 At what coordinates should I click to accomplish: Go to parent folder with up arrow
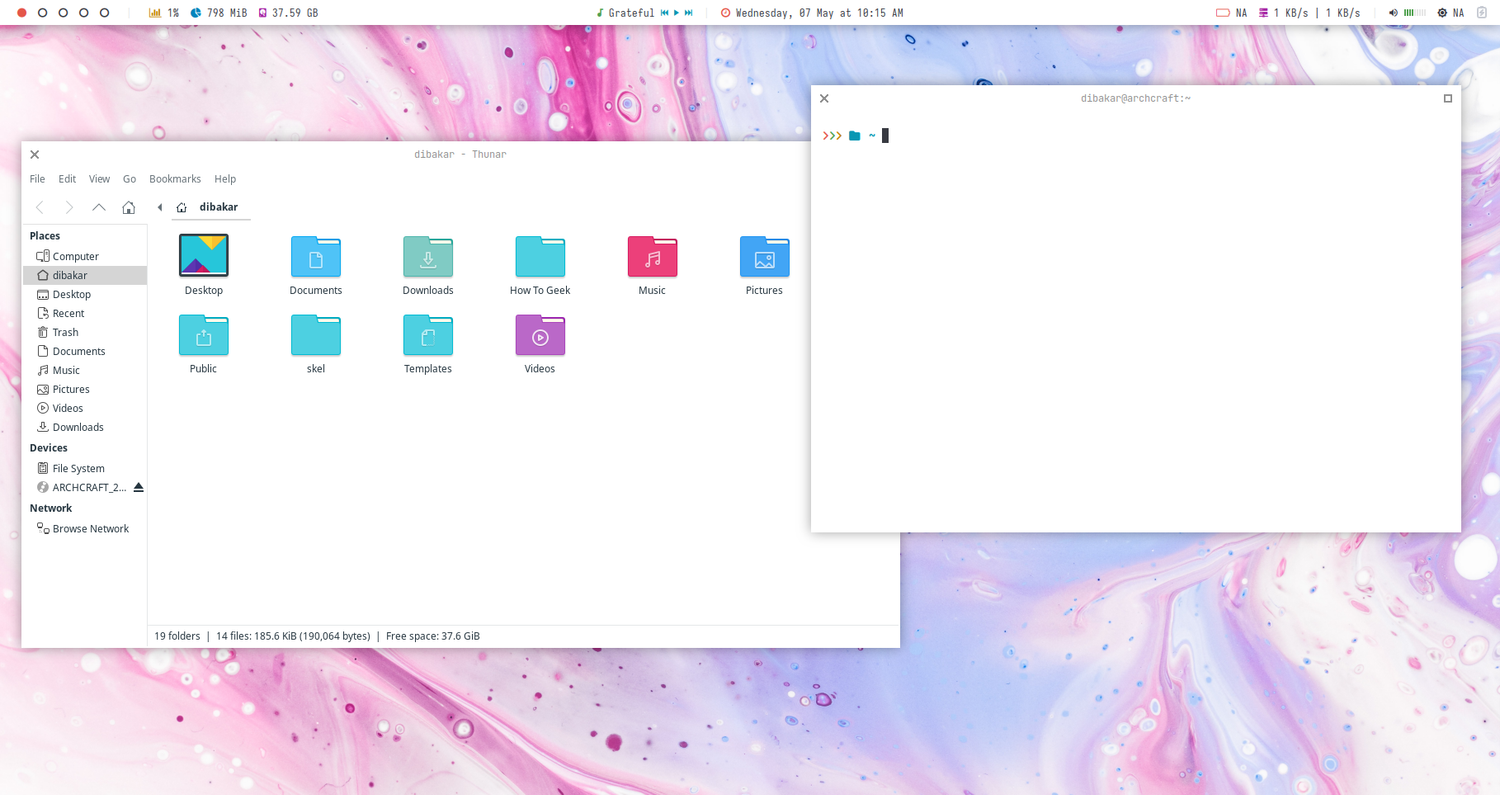click(98, 207)
